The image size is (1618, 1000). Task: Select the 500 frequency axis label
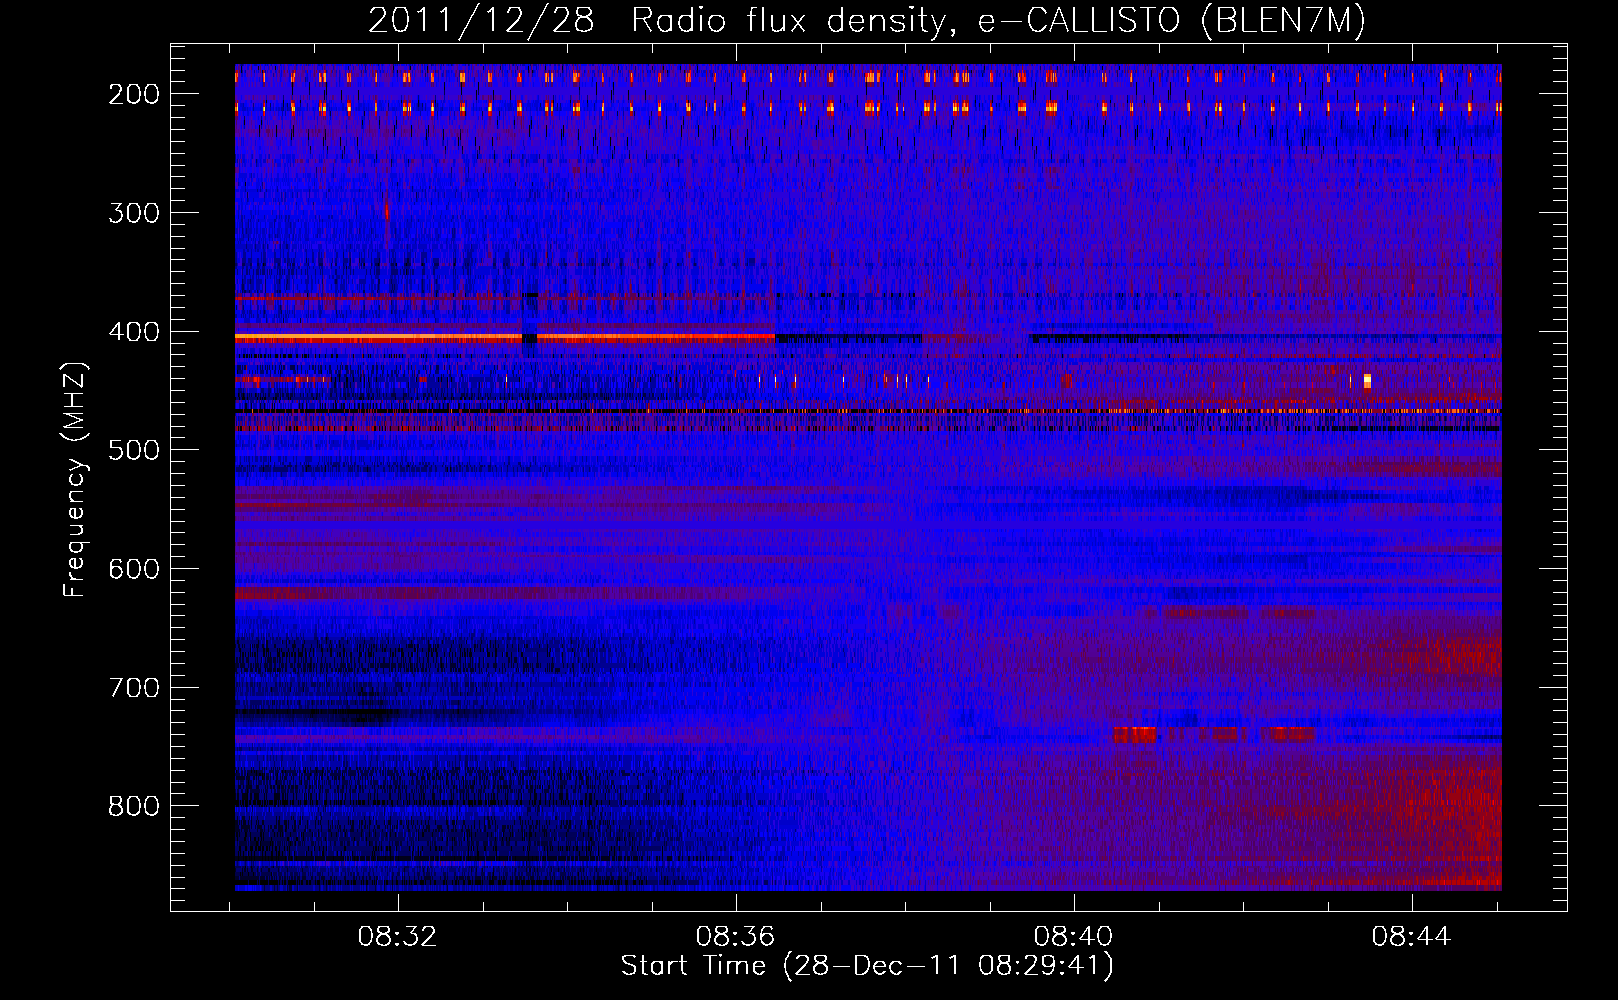pos(133,450)
